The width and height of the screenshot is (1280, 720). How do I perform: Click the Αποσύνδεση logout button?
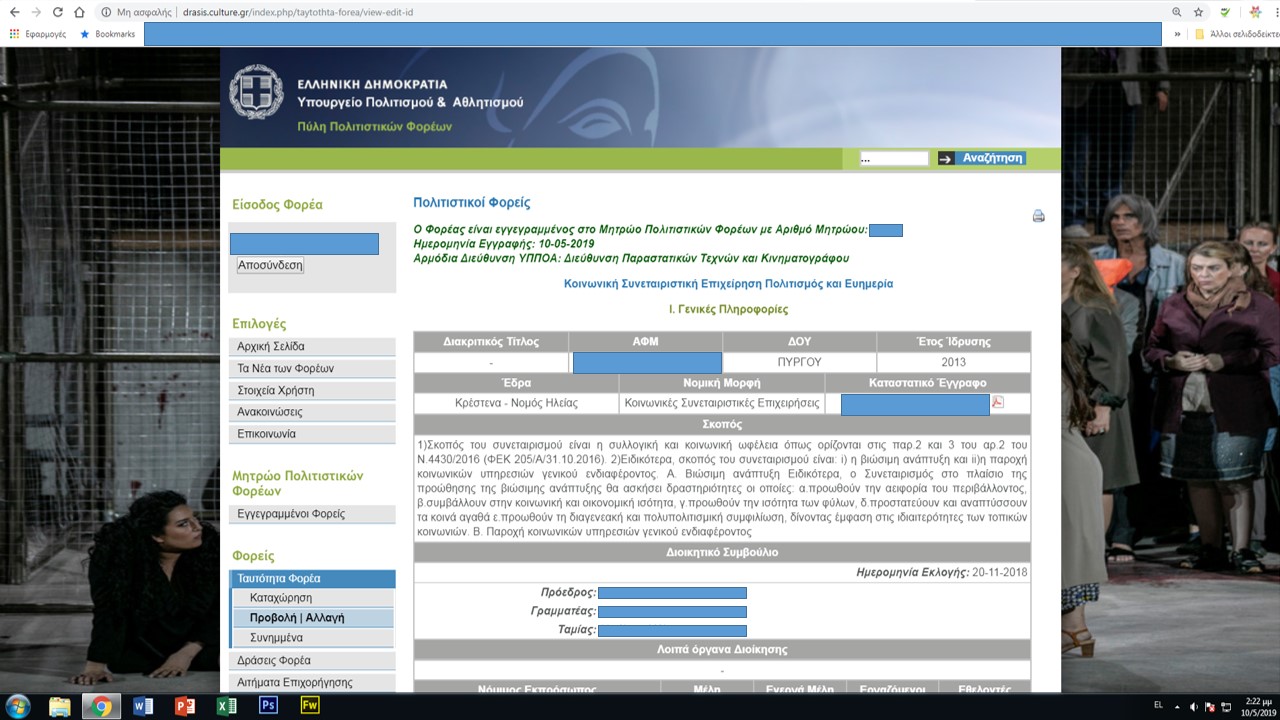click(270, 265)
